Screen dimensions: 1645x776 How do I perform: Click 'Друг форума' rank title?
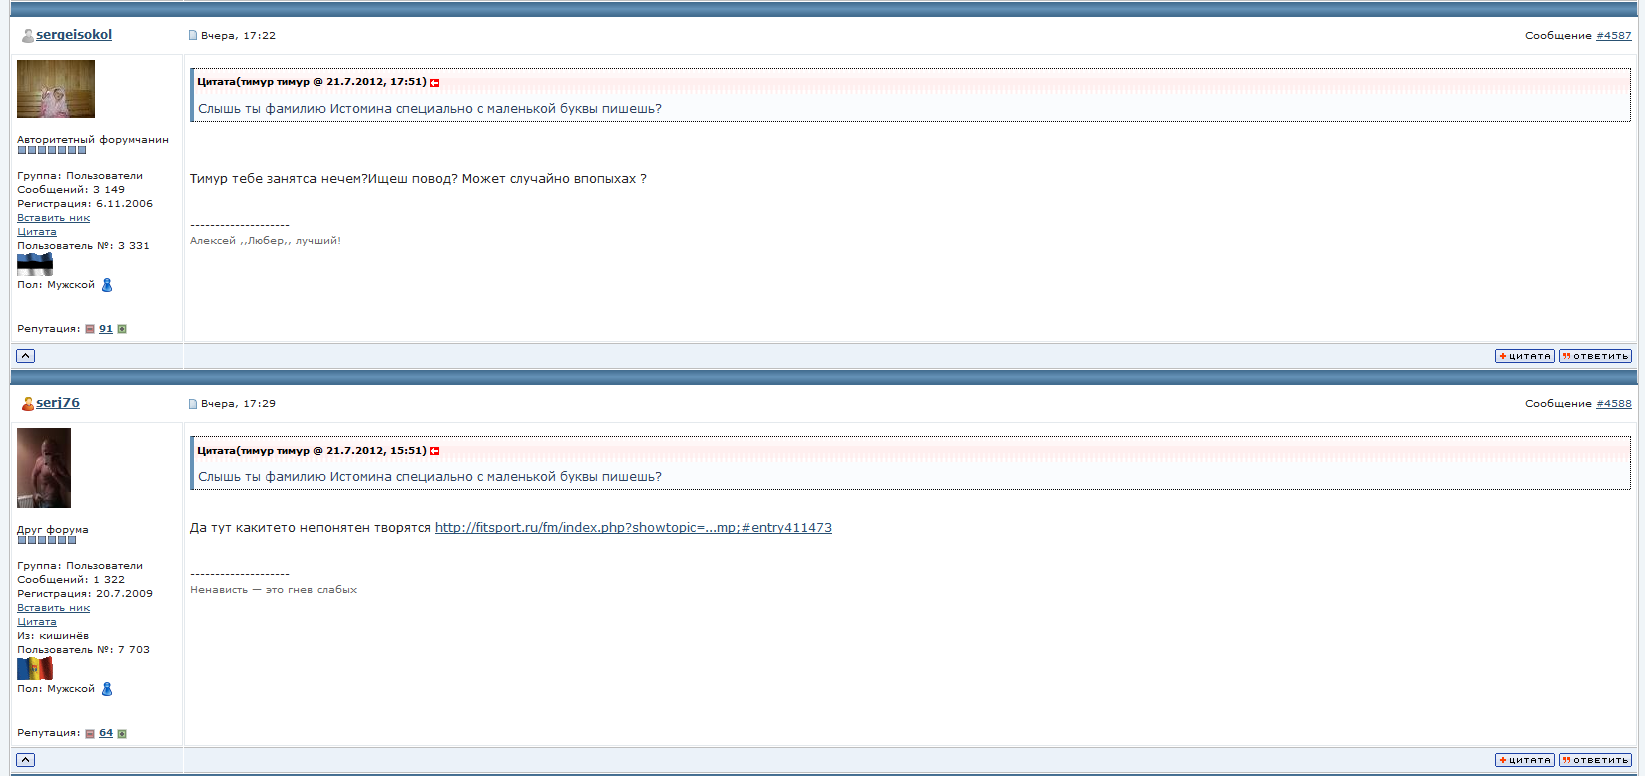coord(53,530)
